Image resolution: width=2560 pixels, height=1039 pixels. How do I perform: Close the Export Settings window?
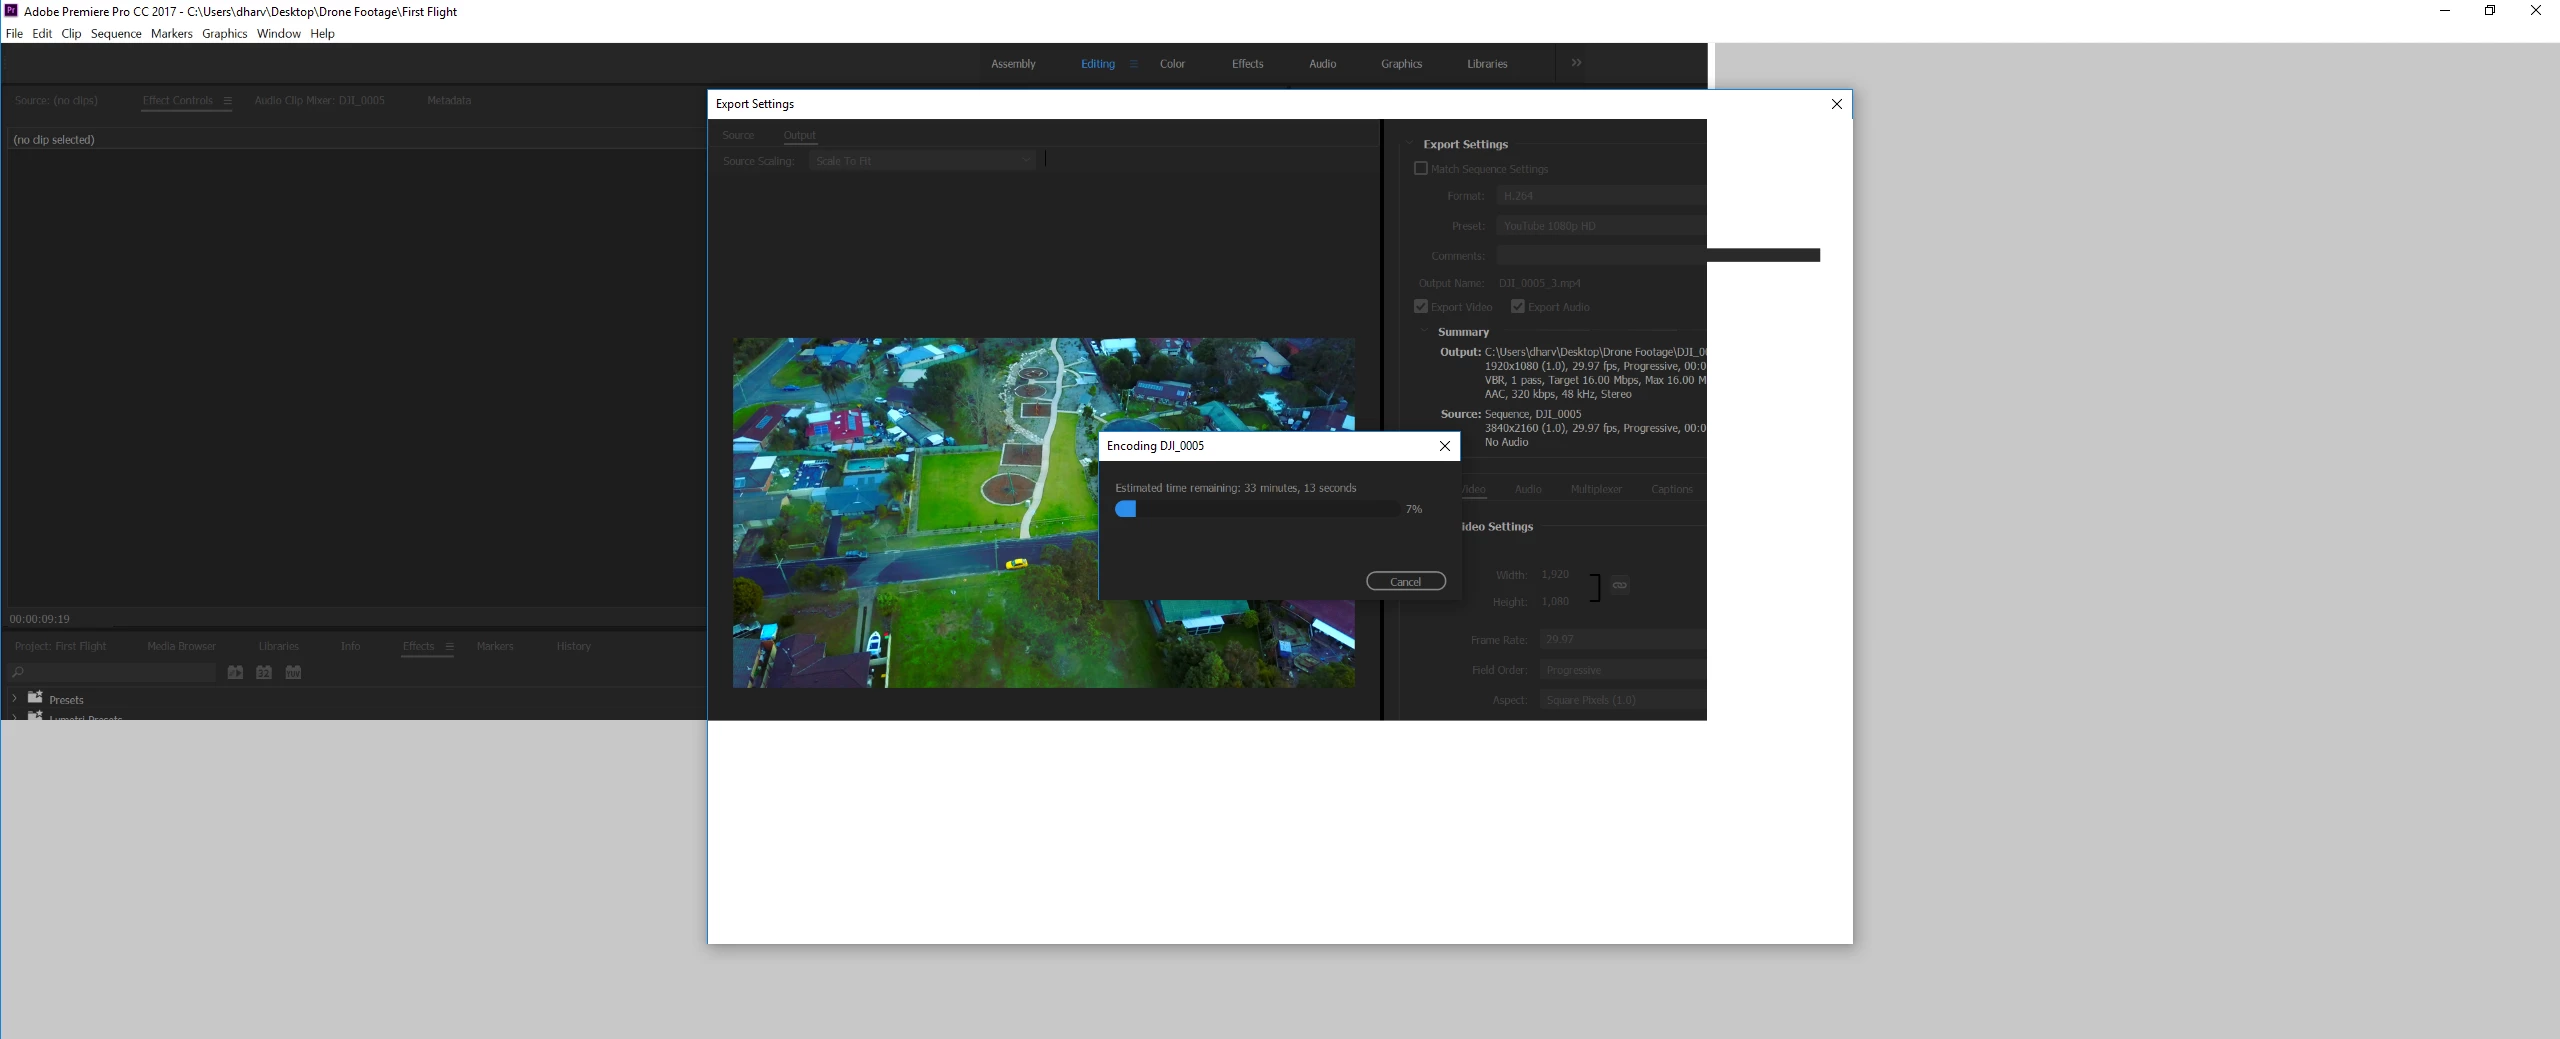pos(1836,104)
